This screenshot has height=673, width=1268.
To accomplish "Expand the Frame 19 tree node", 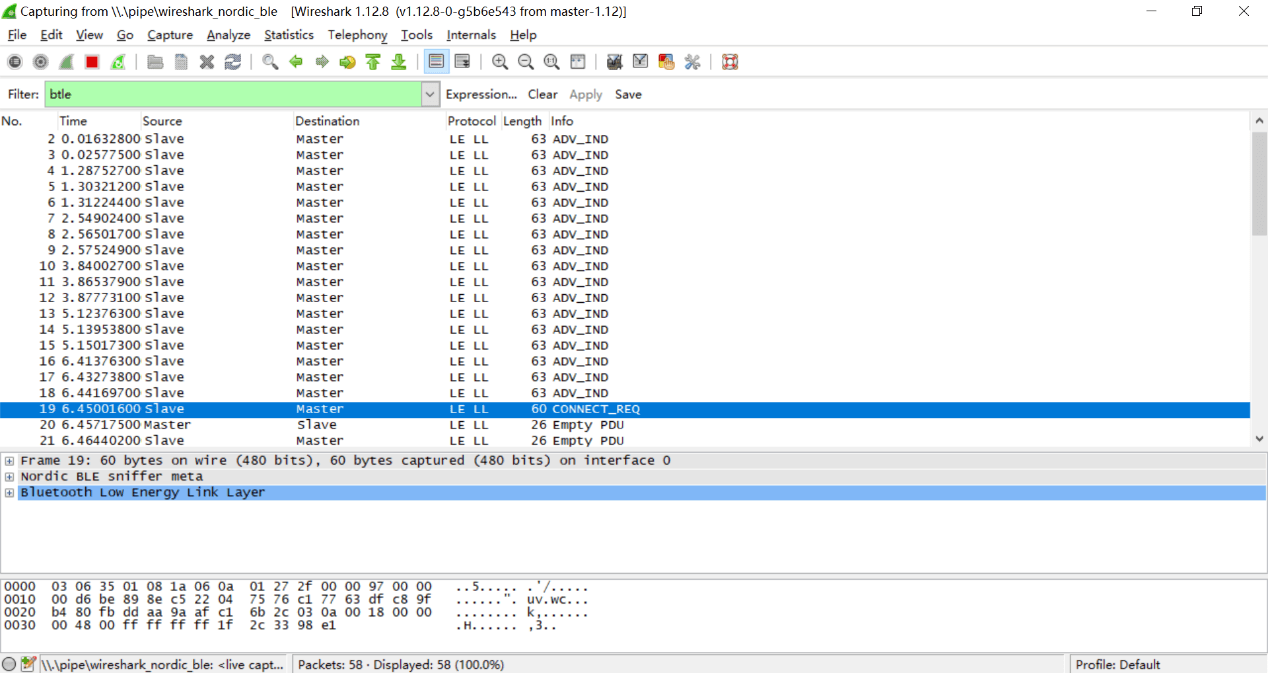I will pos(9,461).
